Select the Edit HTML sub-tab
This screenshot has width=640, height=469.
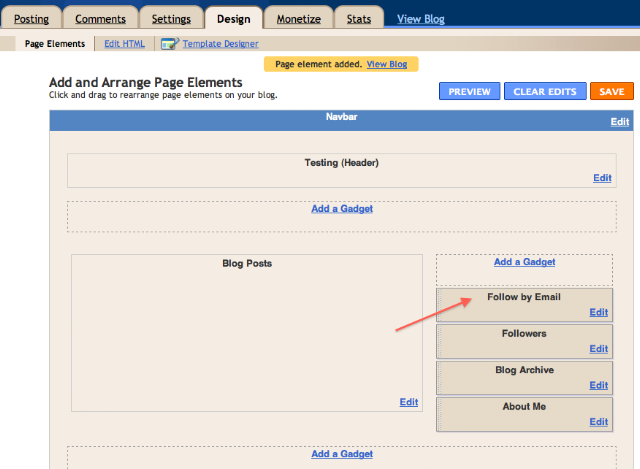pyautogui.click(x=124, y=44)
